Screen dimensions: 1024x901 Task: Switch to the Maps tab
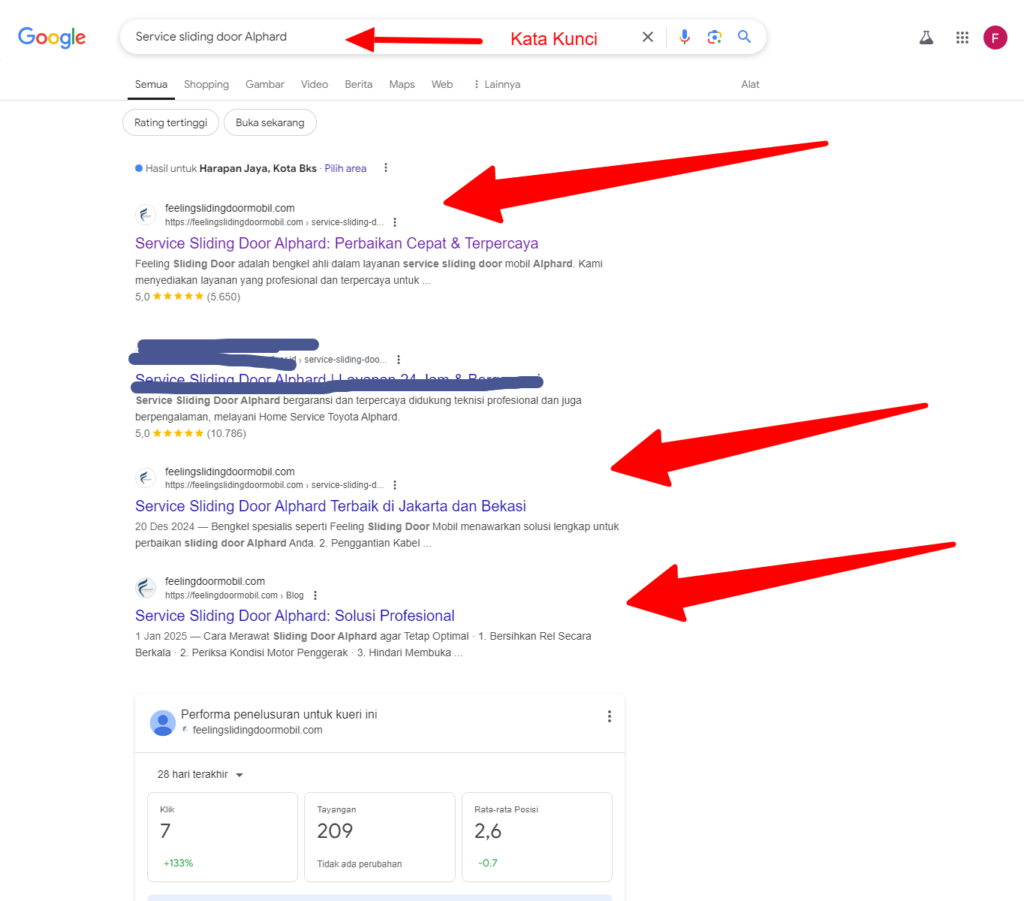(x=402, y=84)
